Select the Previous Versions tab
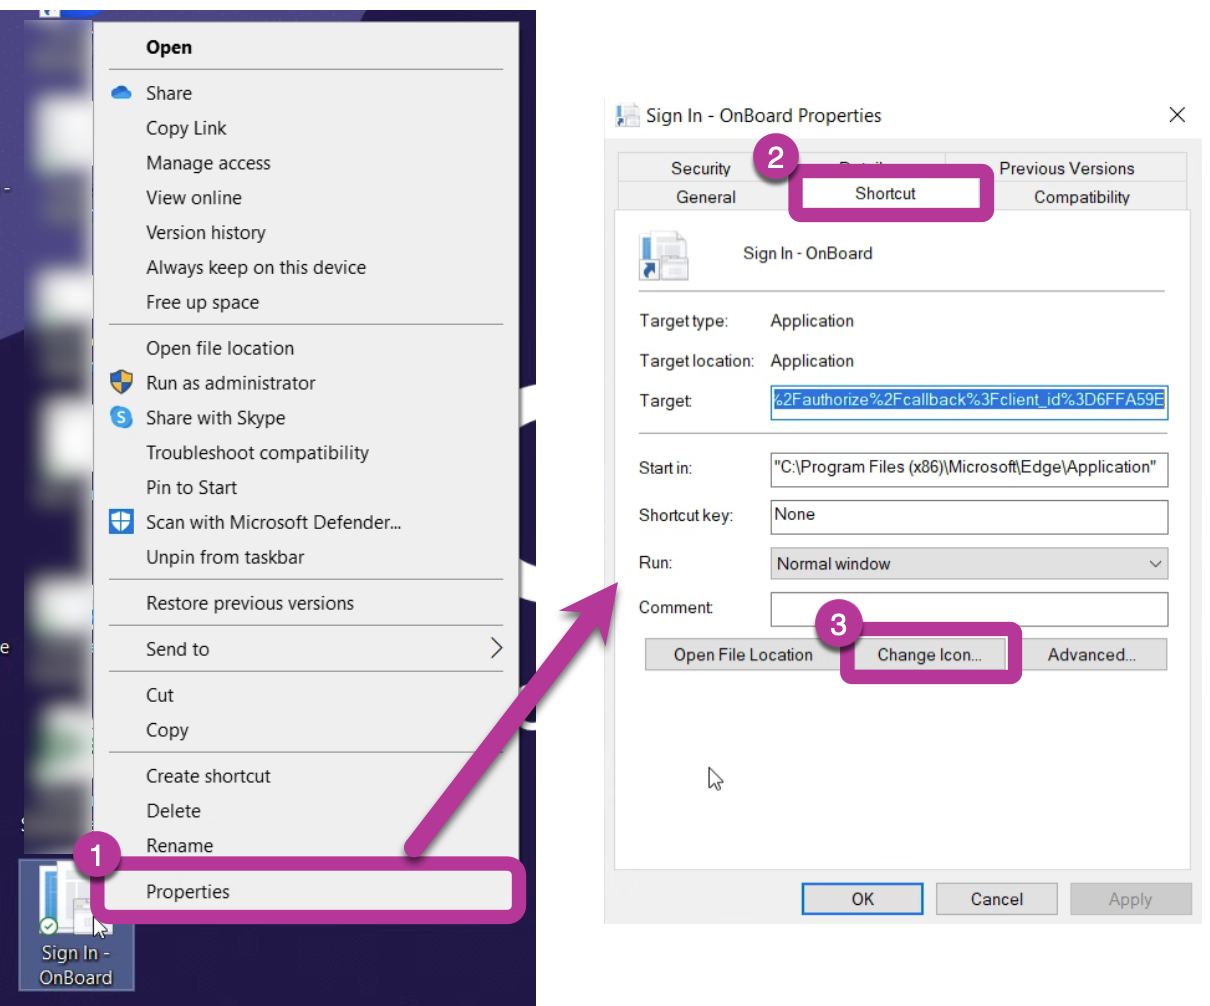The image size is (1210, 1006). pyautogui.click(x=1066, y=168)
